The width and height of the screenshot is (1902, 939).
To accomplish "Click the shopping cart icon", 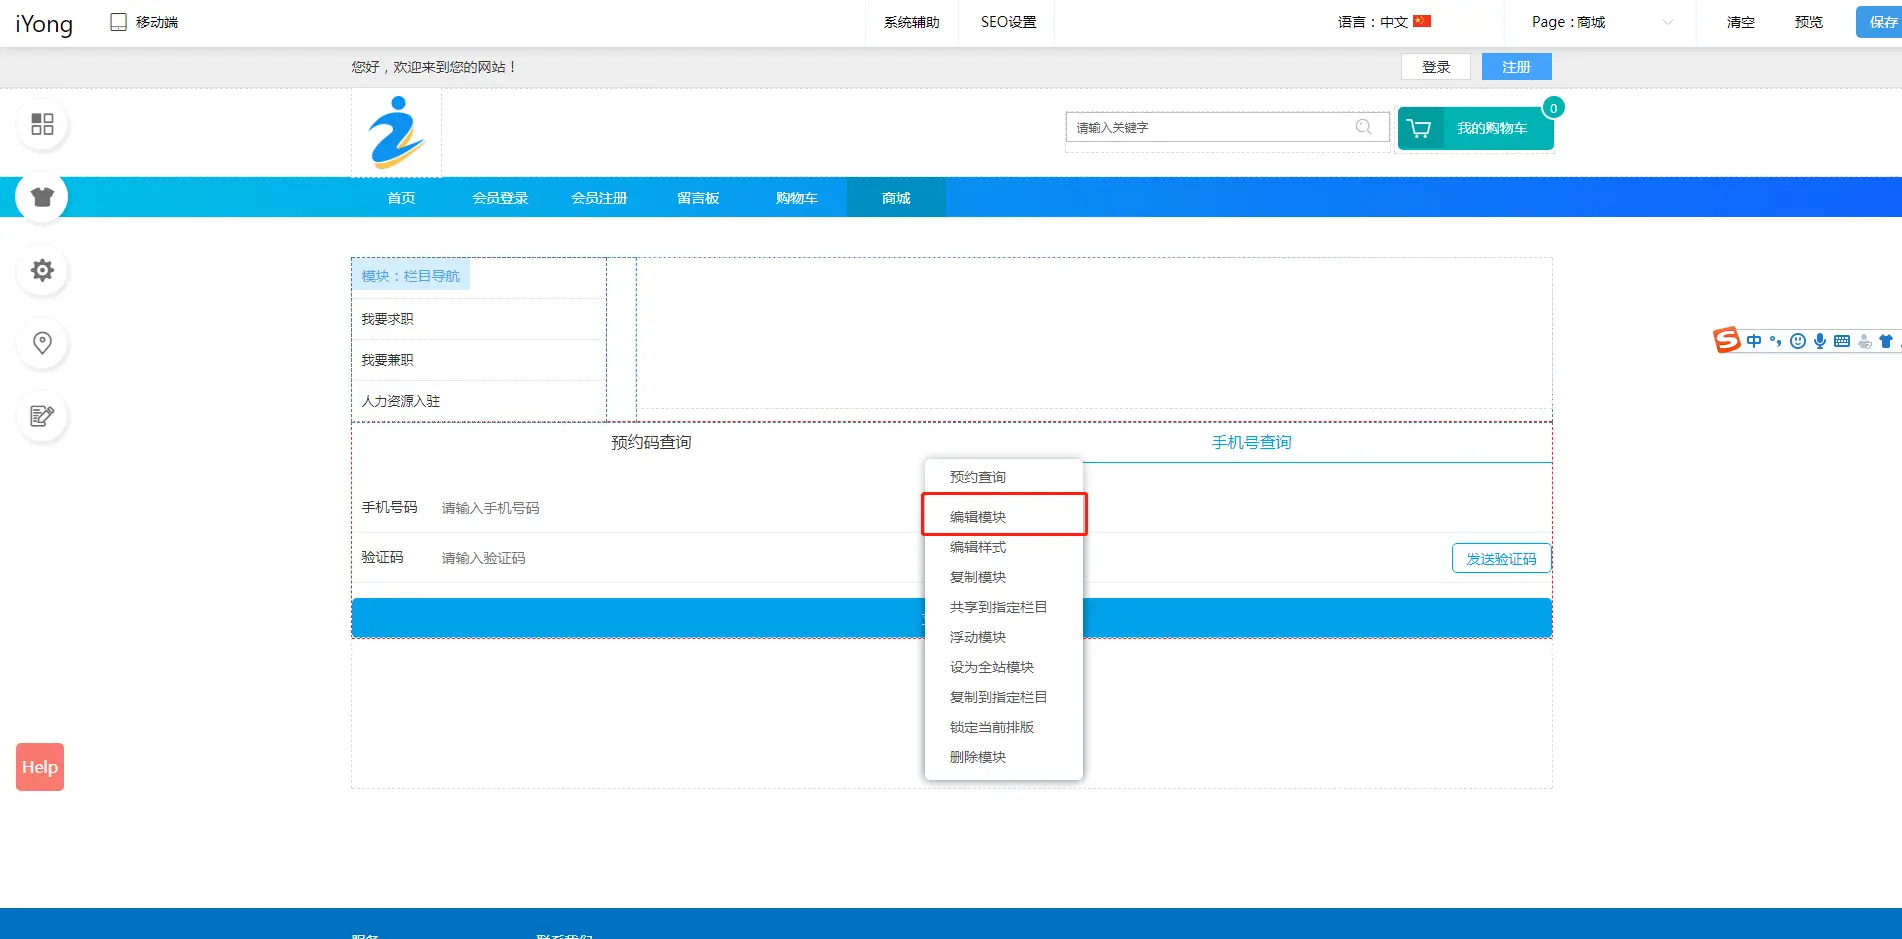I will (x=1419, y=128).
